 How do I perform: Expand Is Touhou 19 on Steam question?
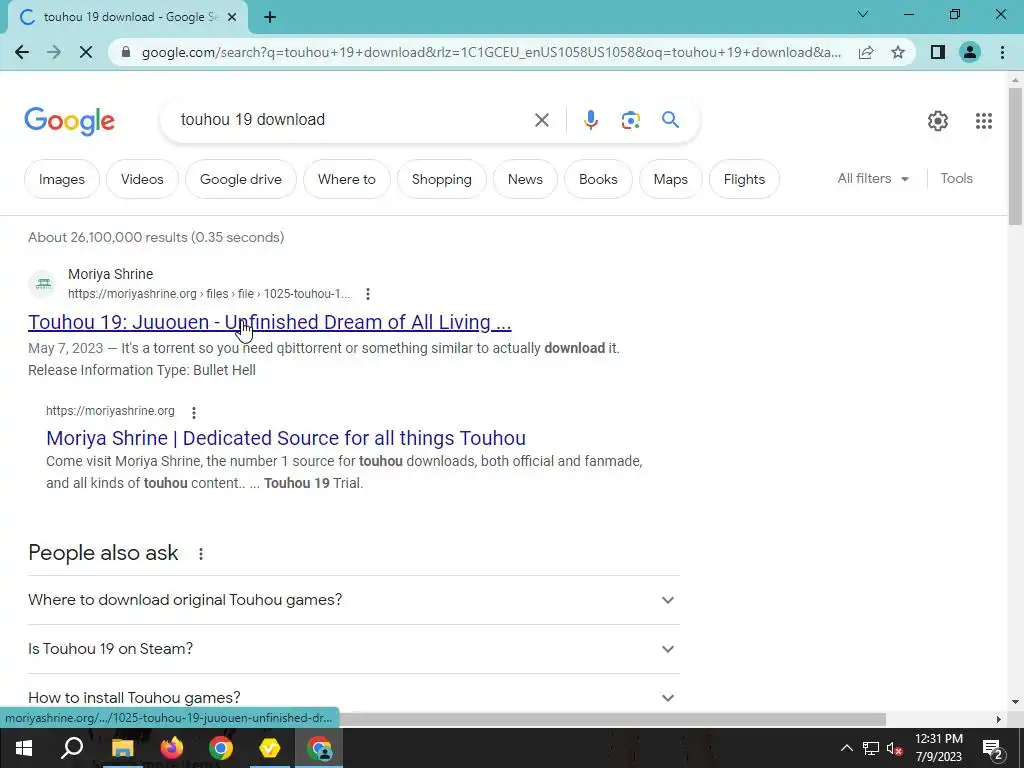coord(353,648)
